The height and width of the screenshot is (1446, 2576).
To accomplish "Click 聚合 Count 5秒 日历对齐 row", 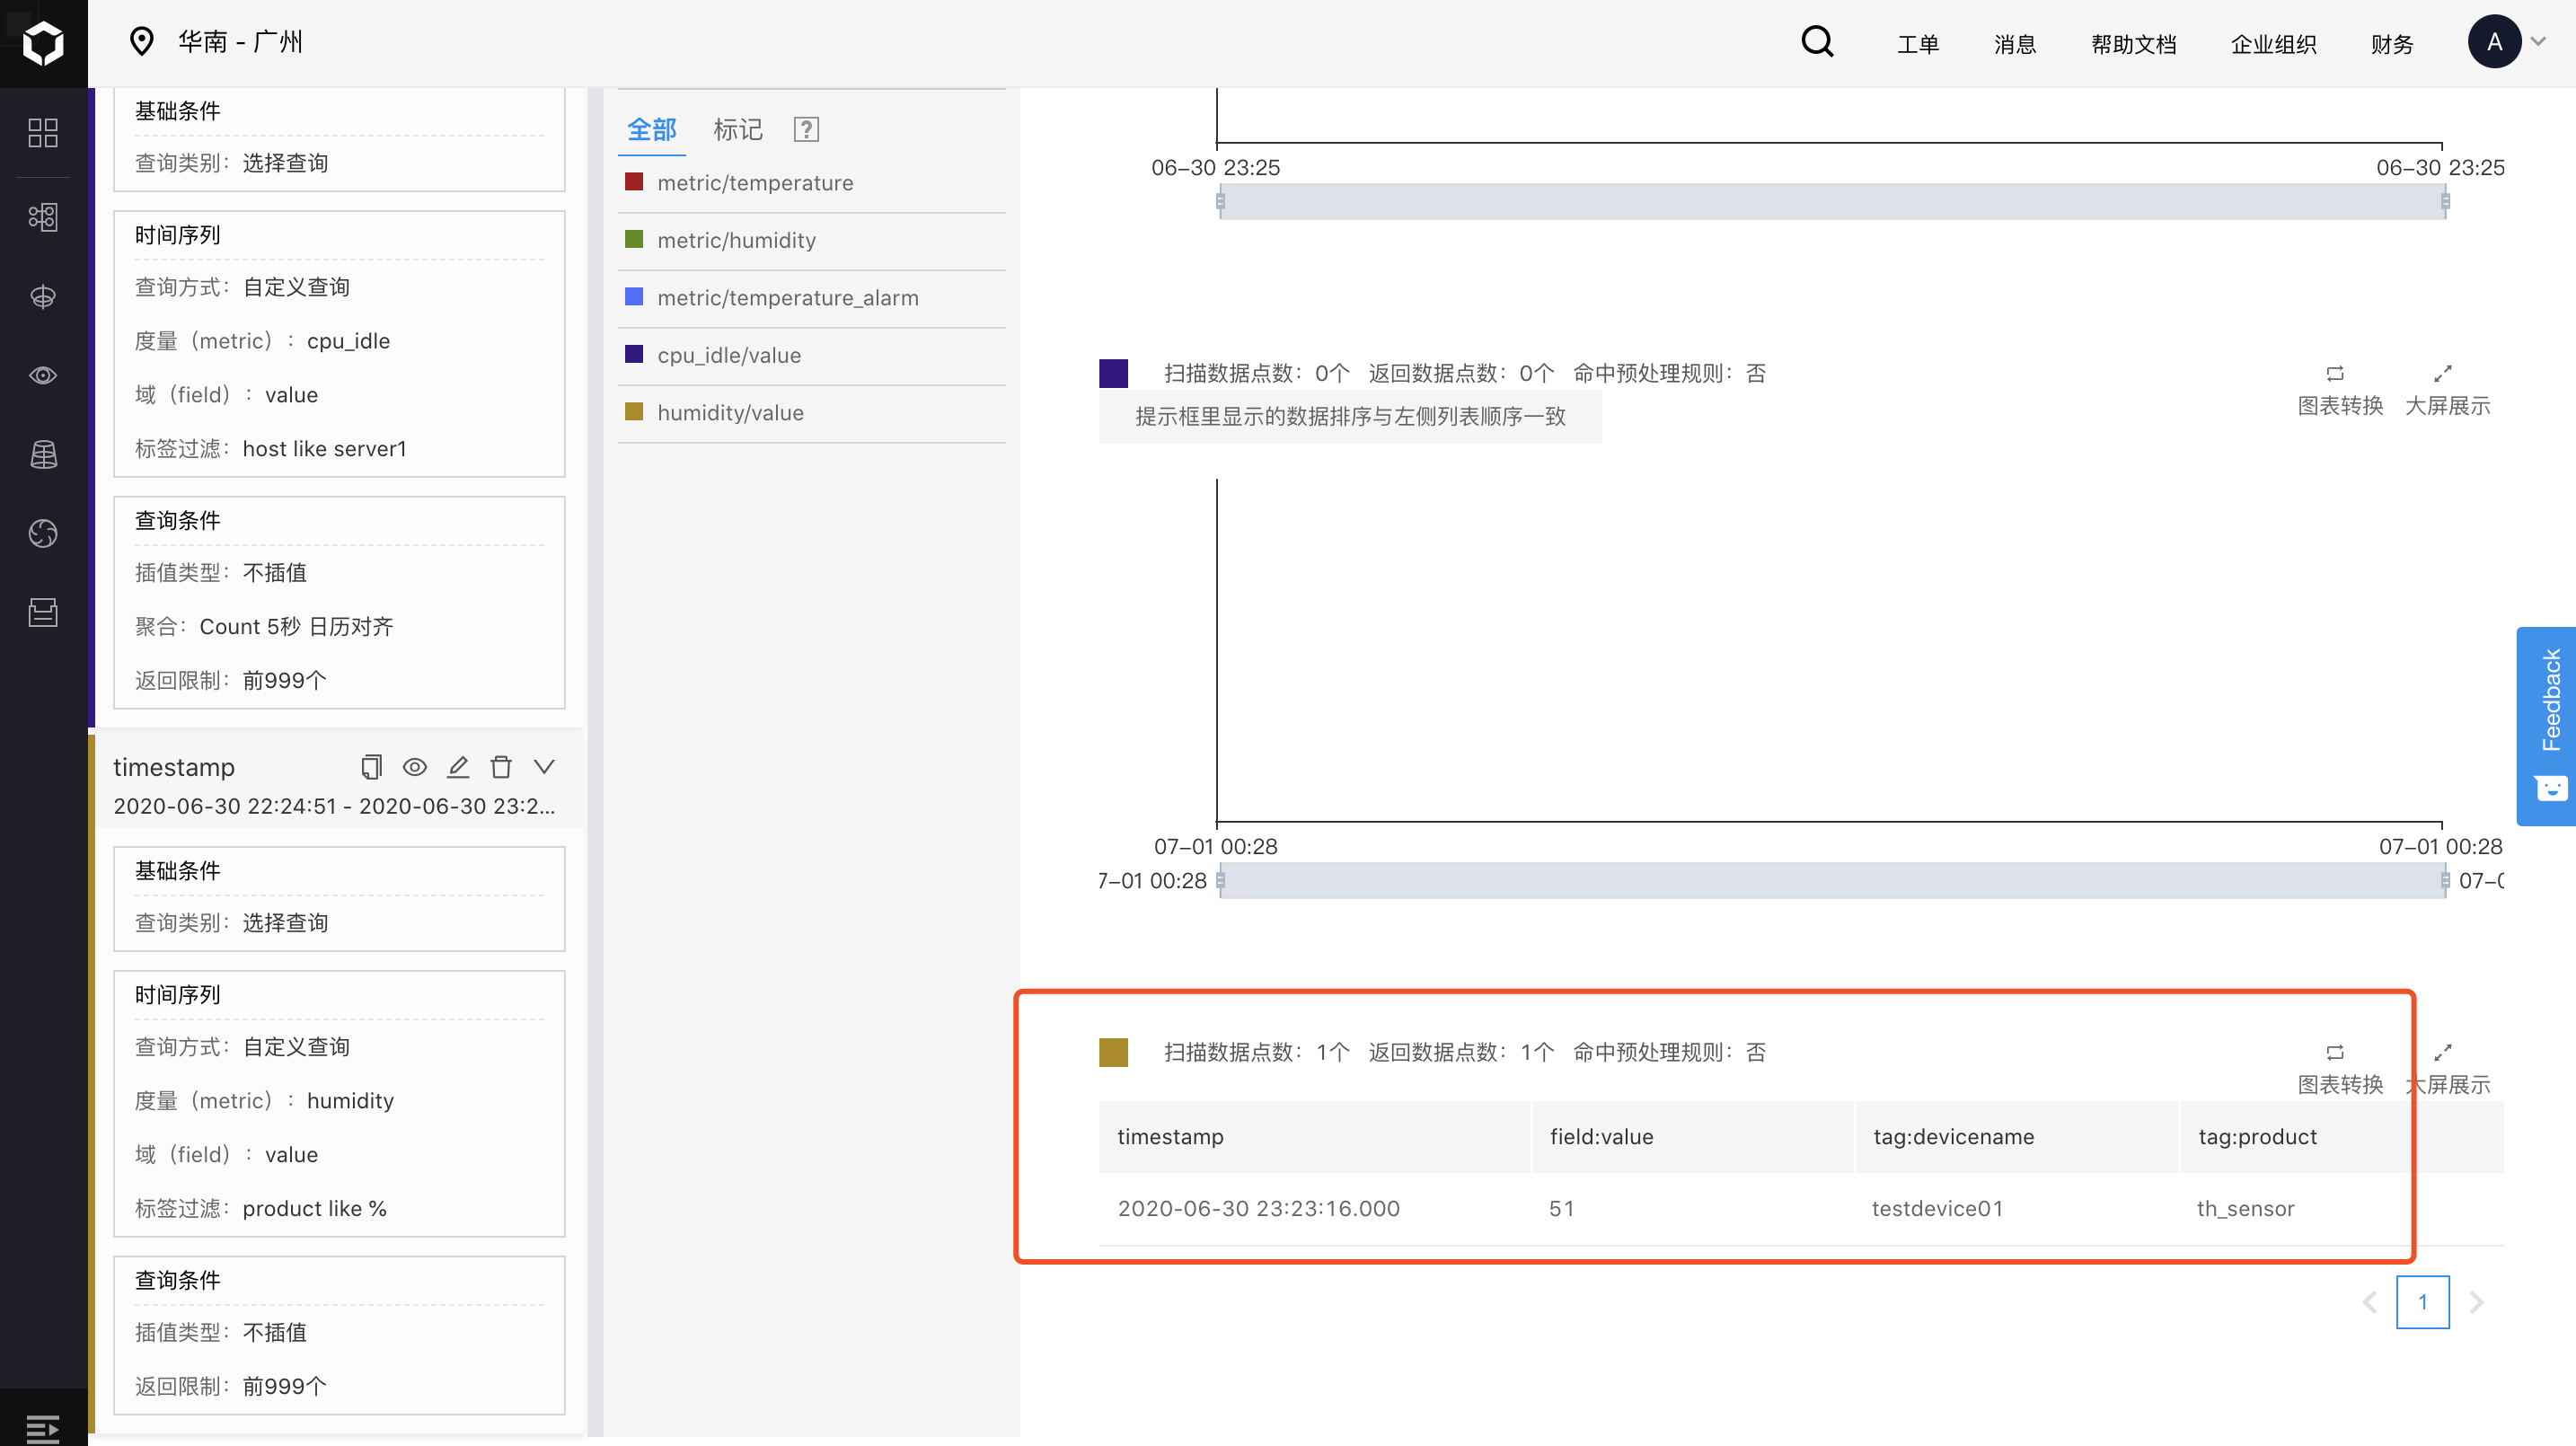I will [x=264, y=626].
